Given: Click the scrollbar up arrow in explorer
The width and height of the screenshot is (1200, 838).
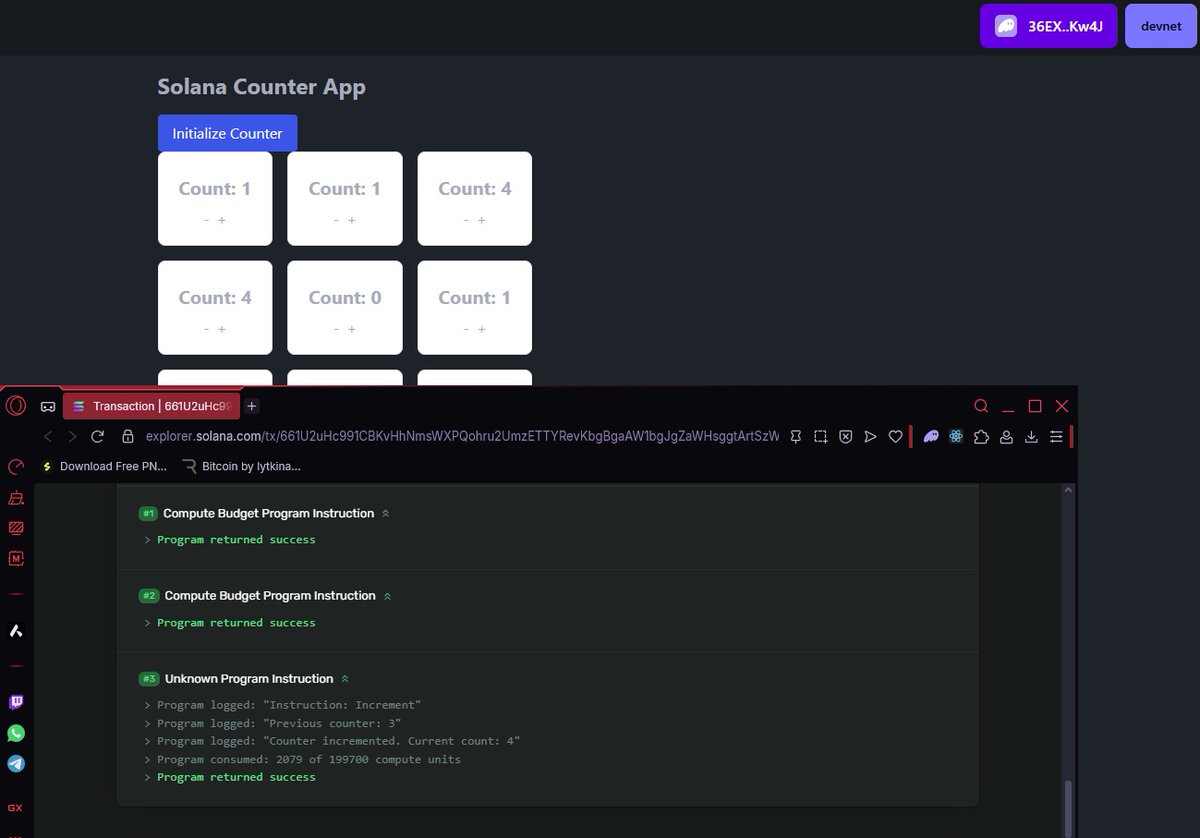Looking at the screenshot, I should pyautogui.click(x=1069, y=491).
